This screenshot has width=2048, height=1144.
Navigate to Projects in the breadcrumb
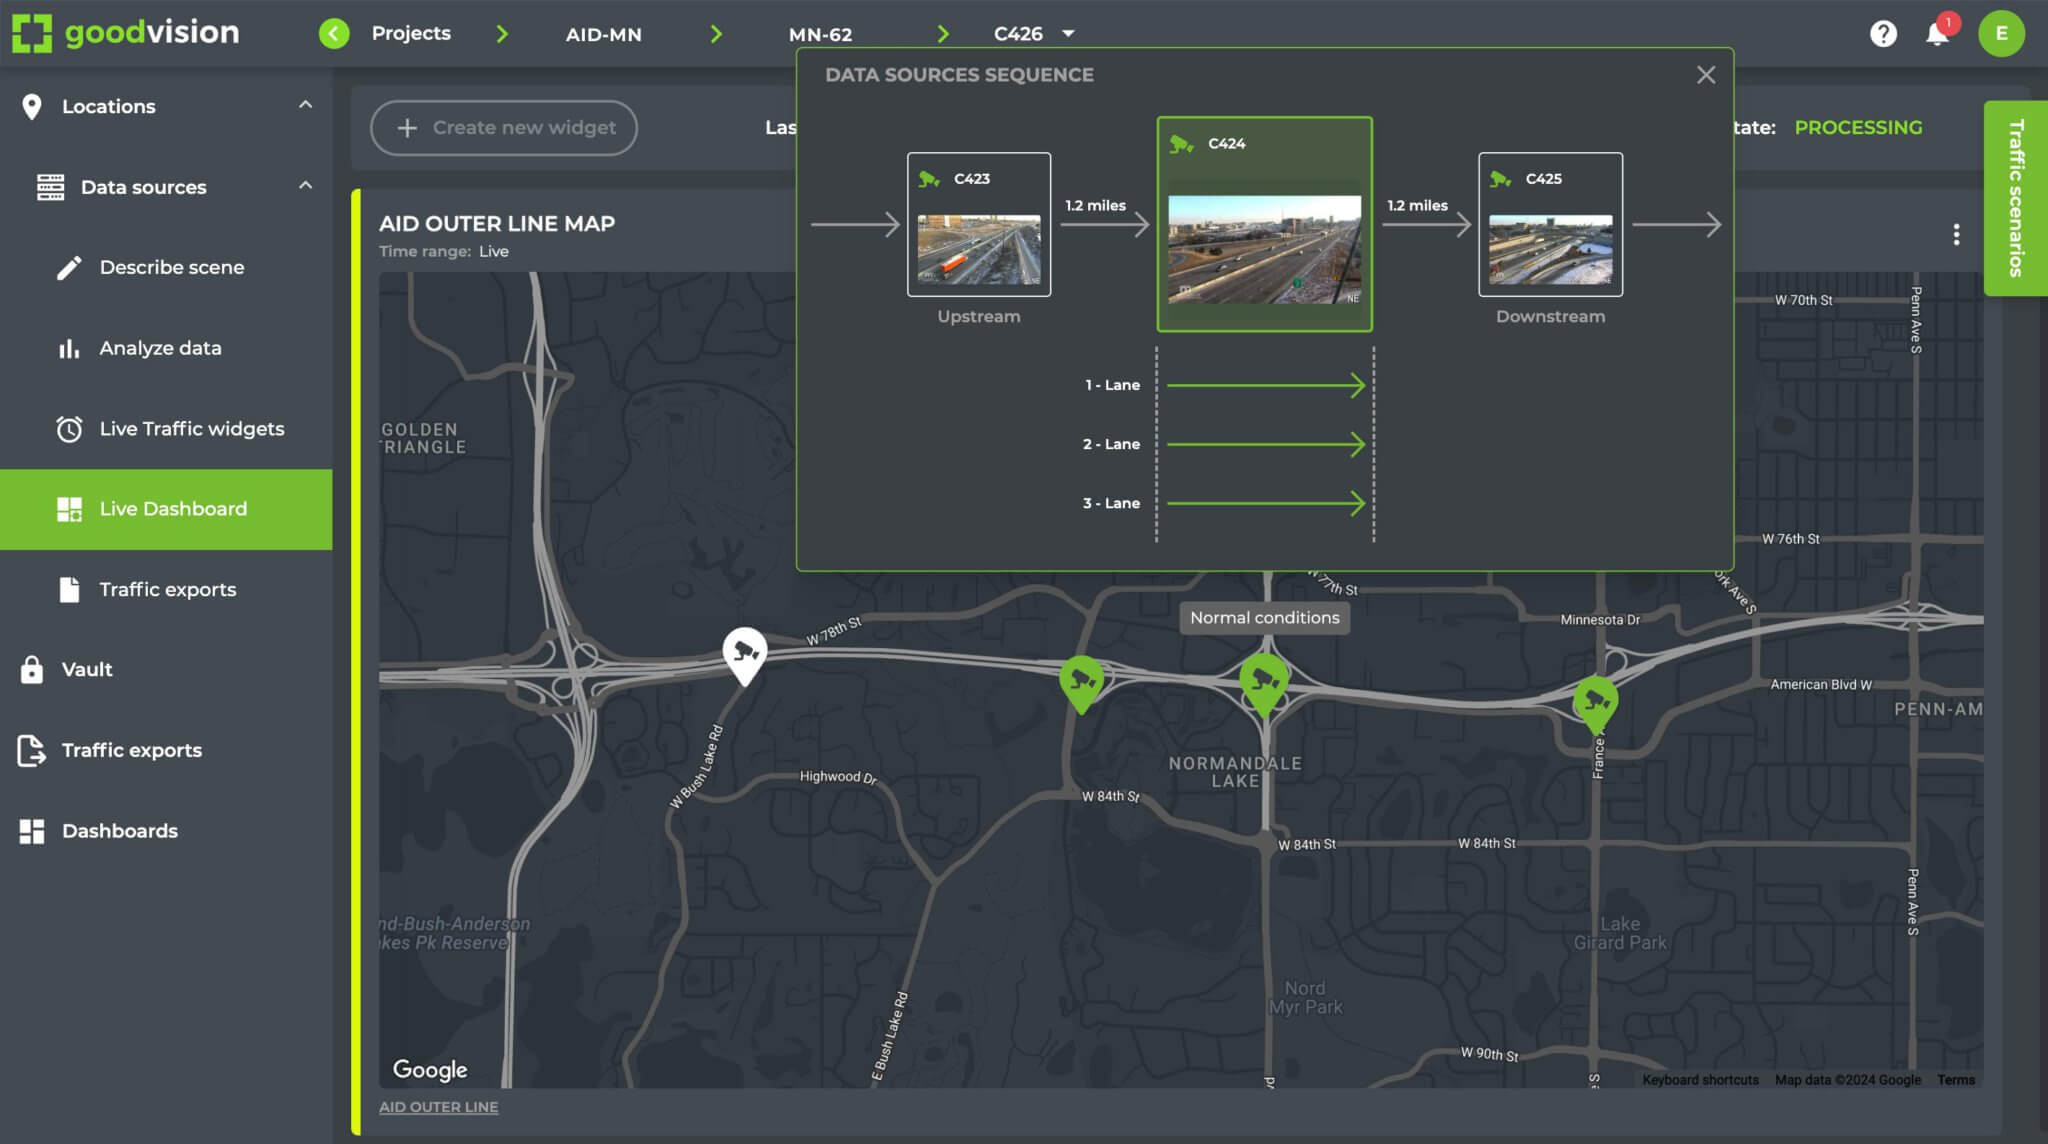(411, 33)
